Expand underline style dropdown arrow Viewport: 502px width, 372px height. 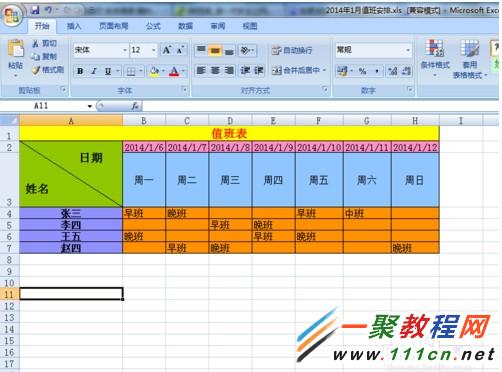click(x=118, y=71)
